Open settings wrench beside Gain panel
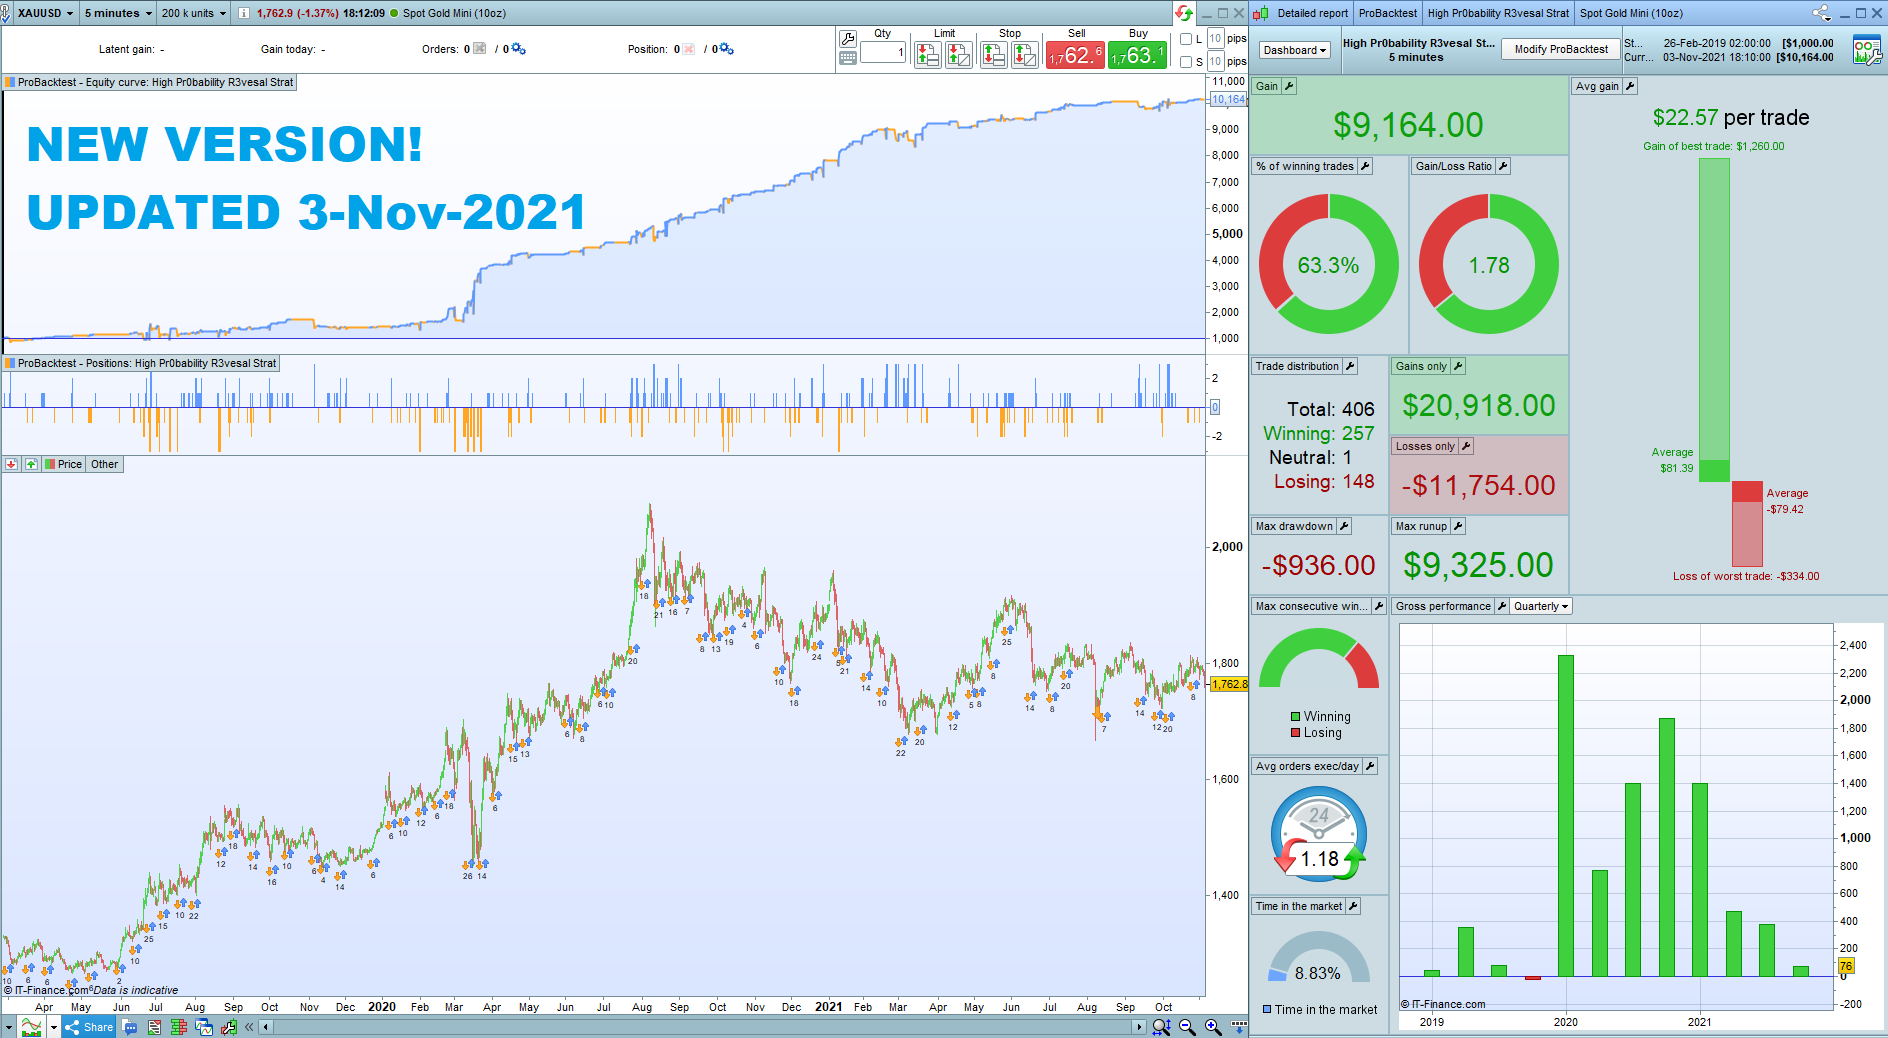1888x1038 pixels. point(1289,86)
